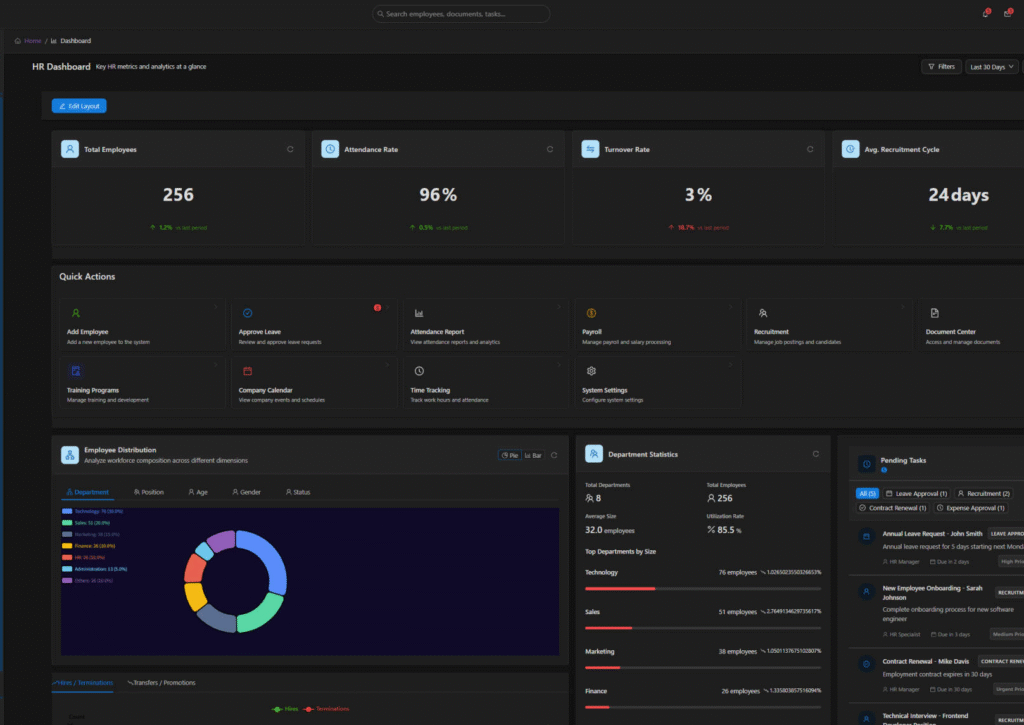Switch Employee Distribution chart to Pie view
The height and width of the screenshot is (725, 1024).
(509, 455)
